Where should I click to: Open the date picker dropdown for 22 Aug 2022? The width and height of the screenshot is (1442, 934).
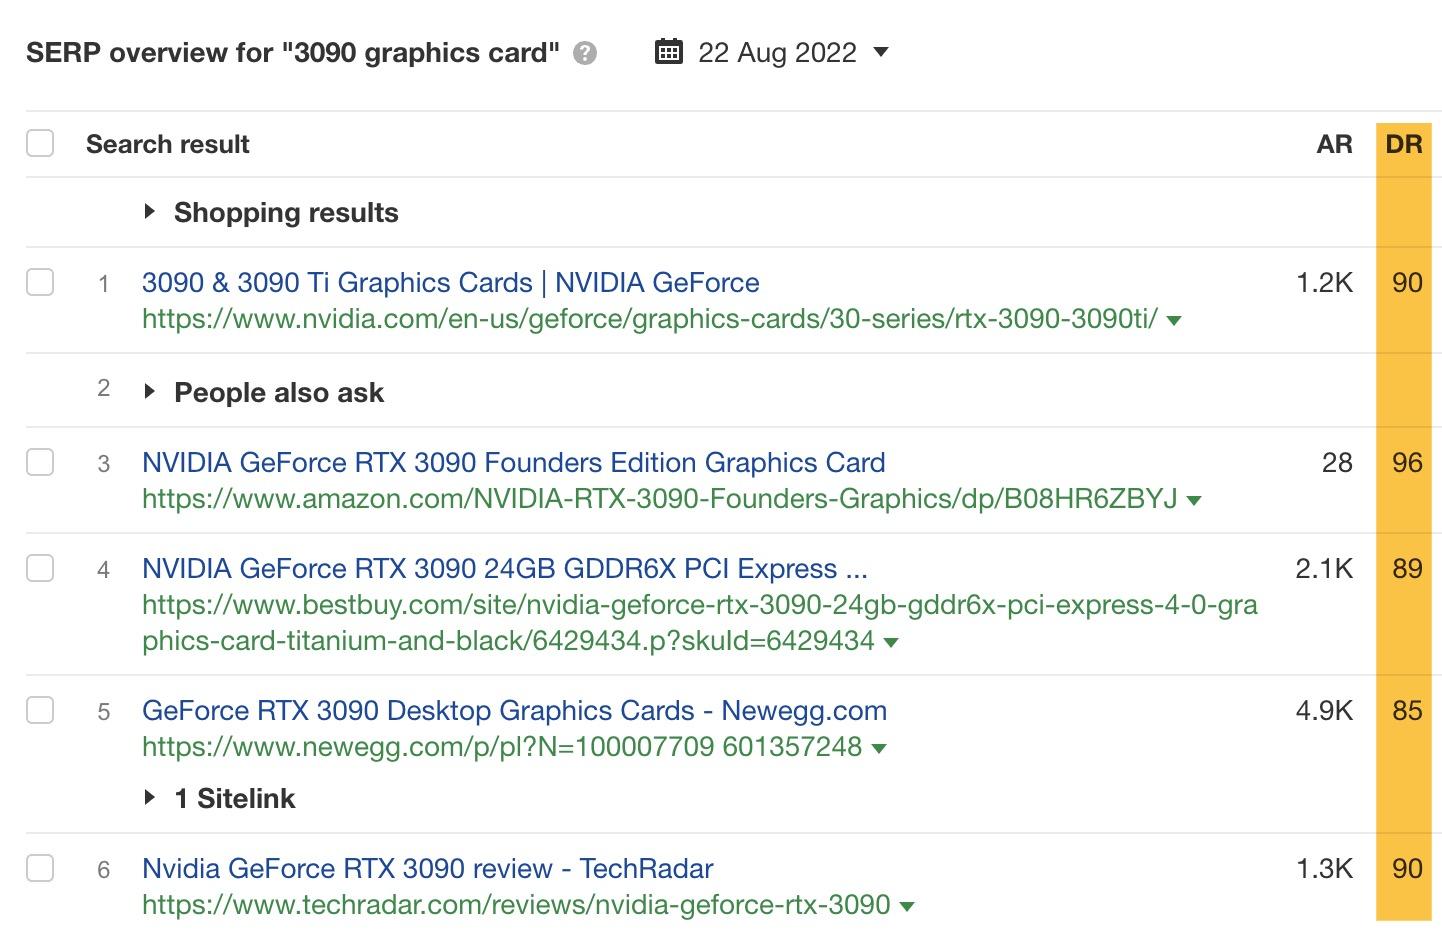coord(881,53)
